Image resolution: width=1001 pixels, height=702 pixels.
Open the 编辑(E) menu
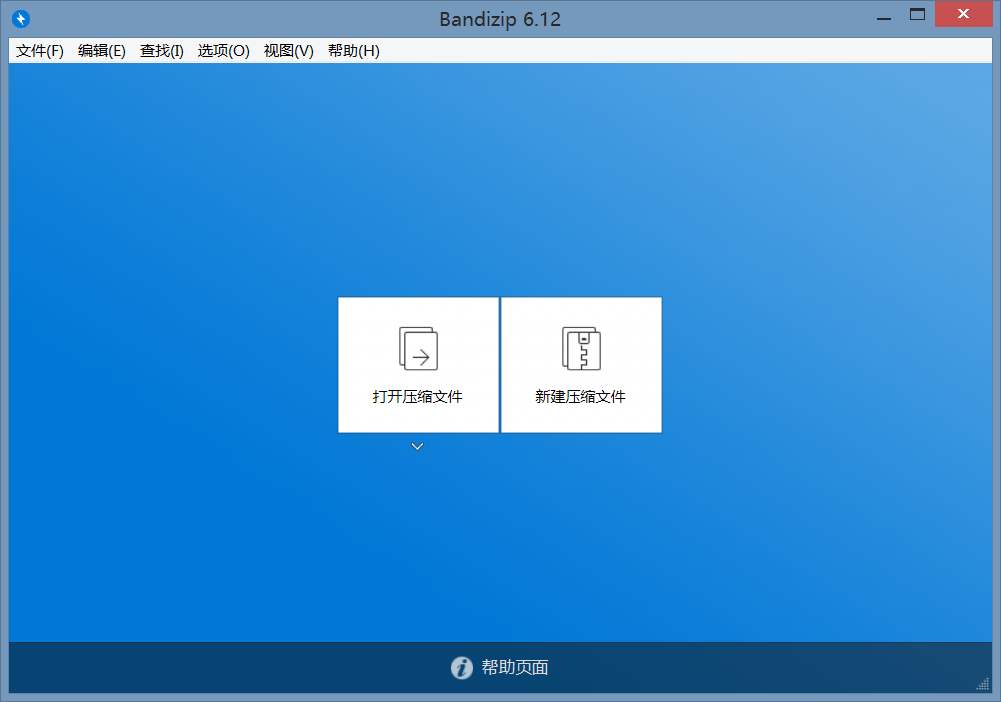[x=102, y=50]
